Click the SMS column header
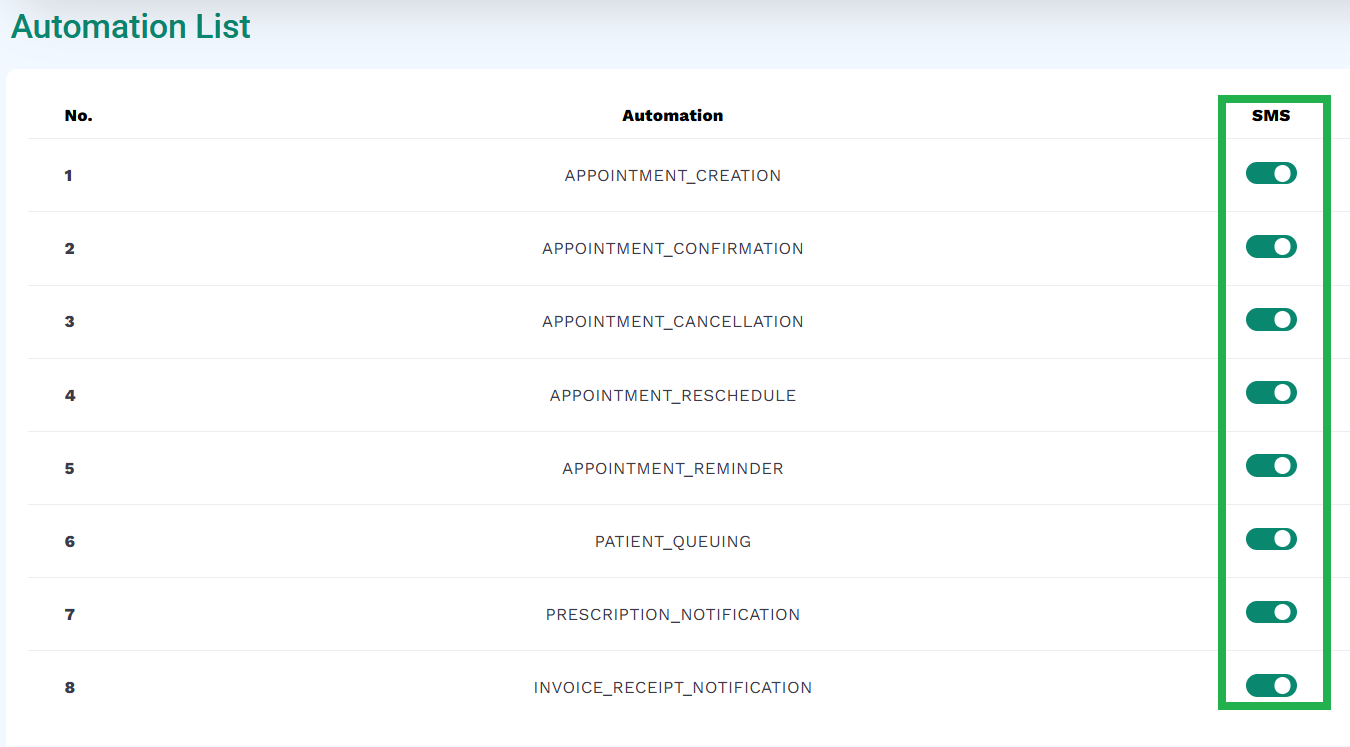 [1271, 116]
